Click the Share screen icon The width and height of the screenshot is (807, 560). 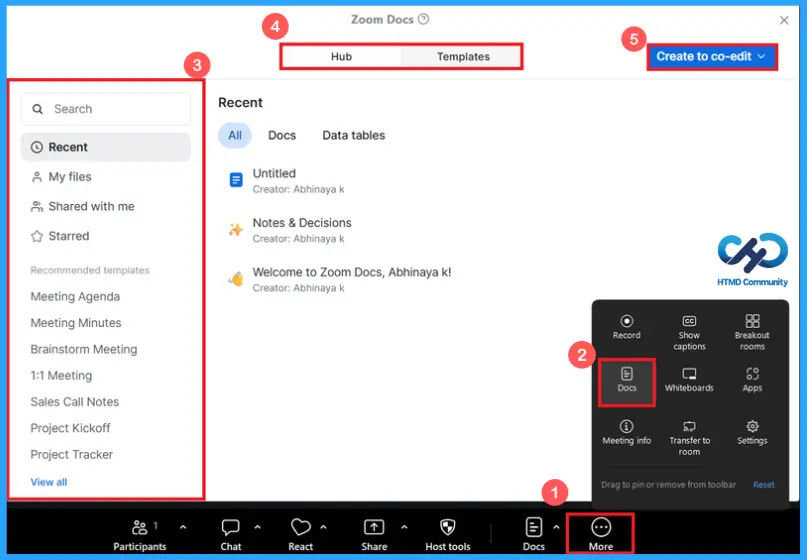pos(374,528)
